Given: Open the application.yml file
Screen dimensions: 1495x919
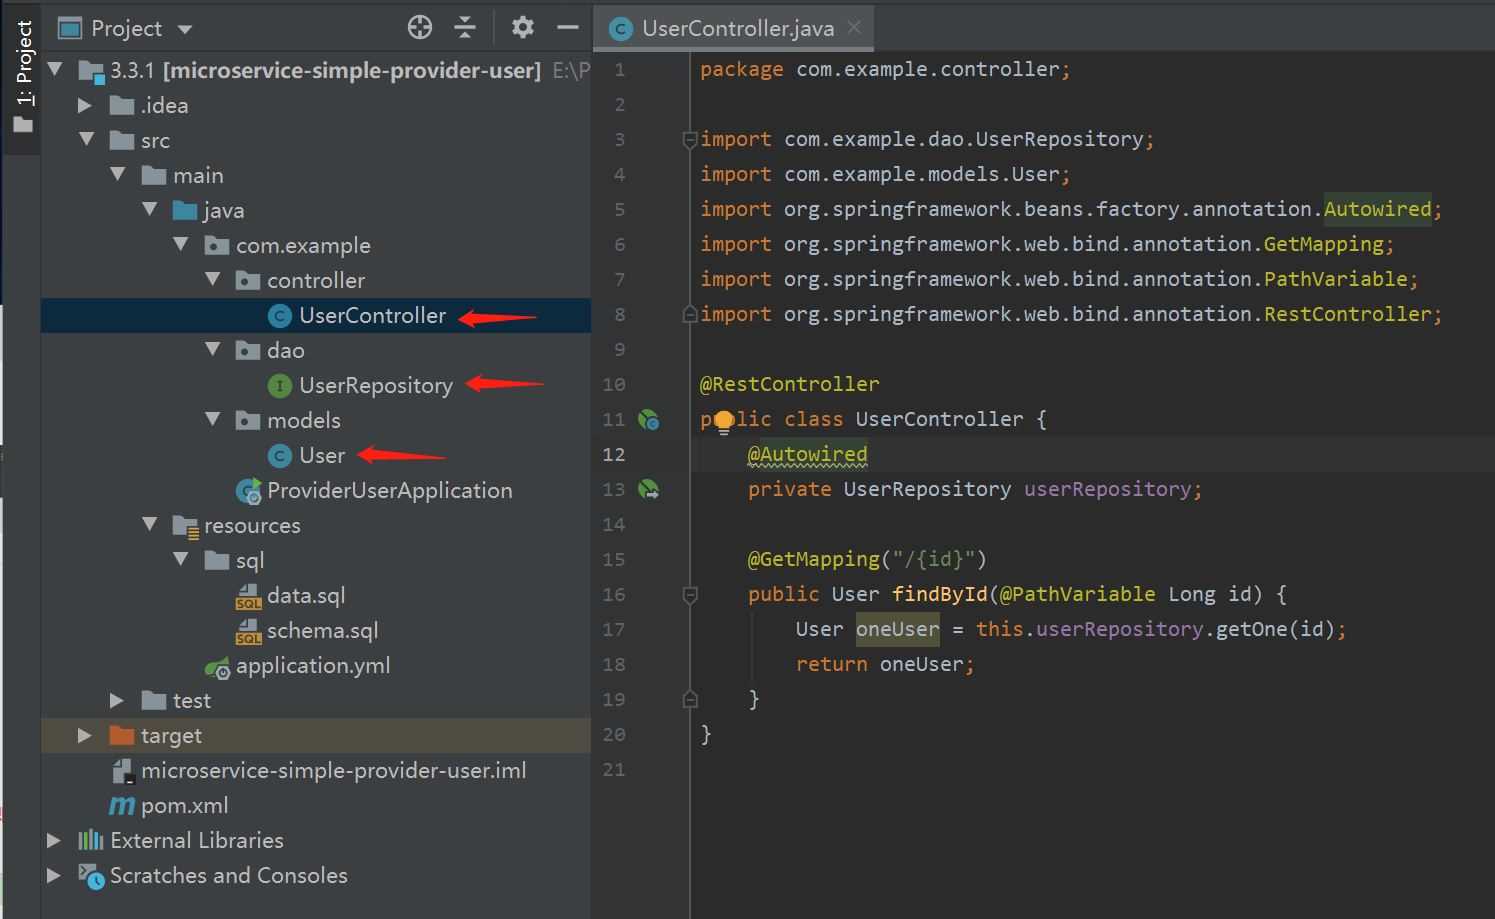Looking at the screenshot, I should [x=312, y=666].
